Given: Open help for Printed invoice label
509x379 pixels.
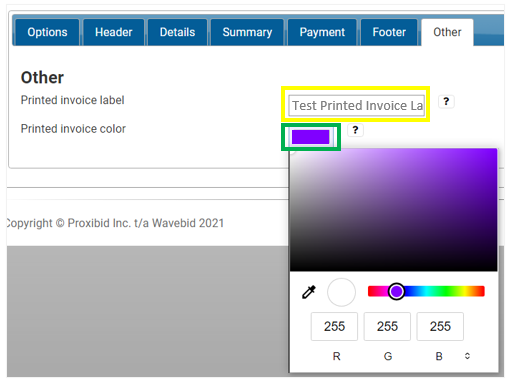Looking at the screenshot, I should pos(446,101).
